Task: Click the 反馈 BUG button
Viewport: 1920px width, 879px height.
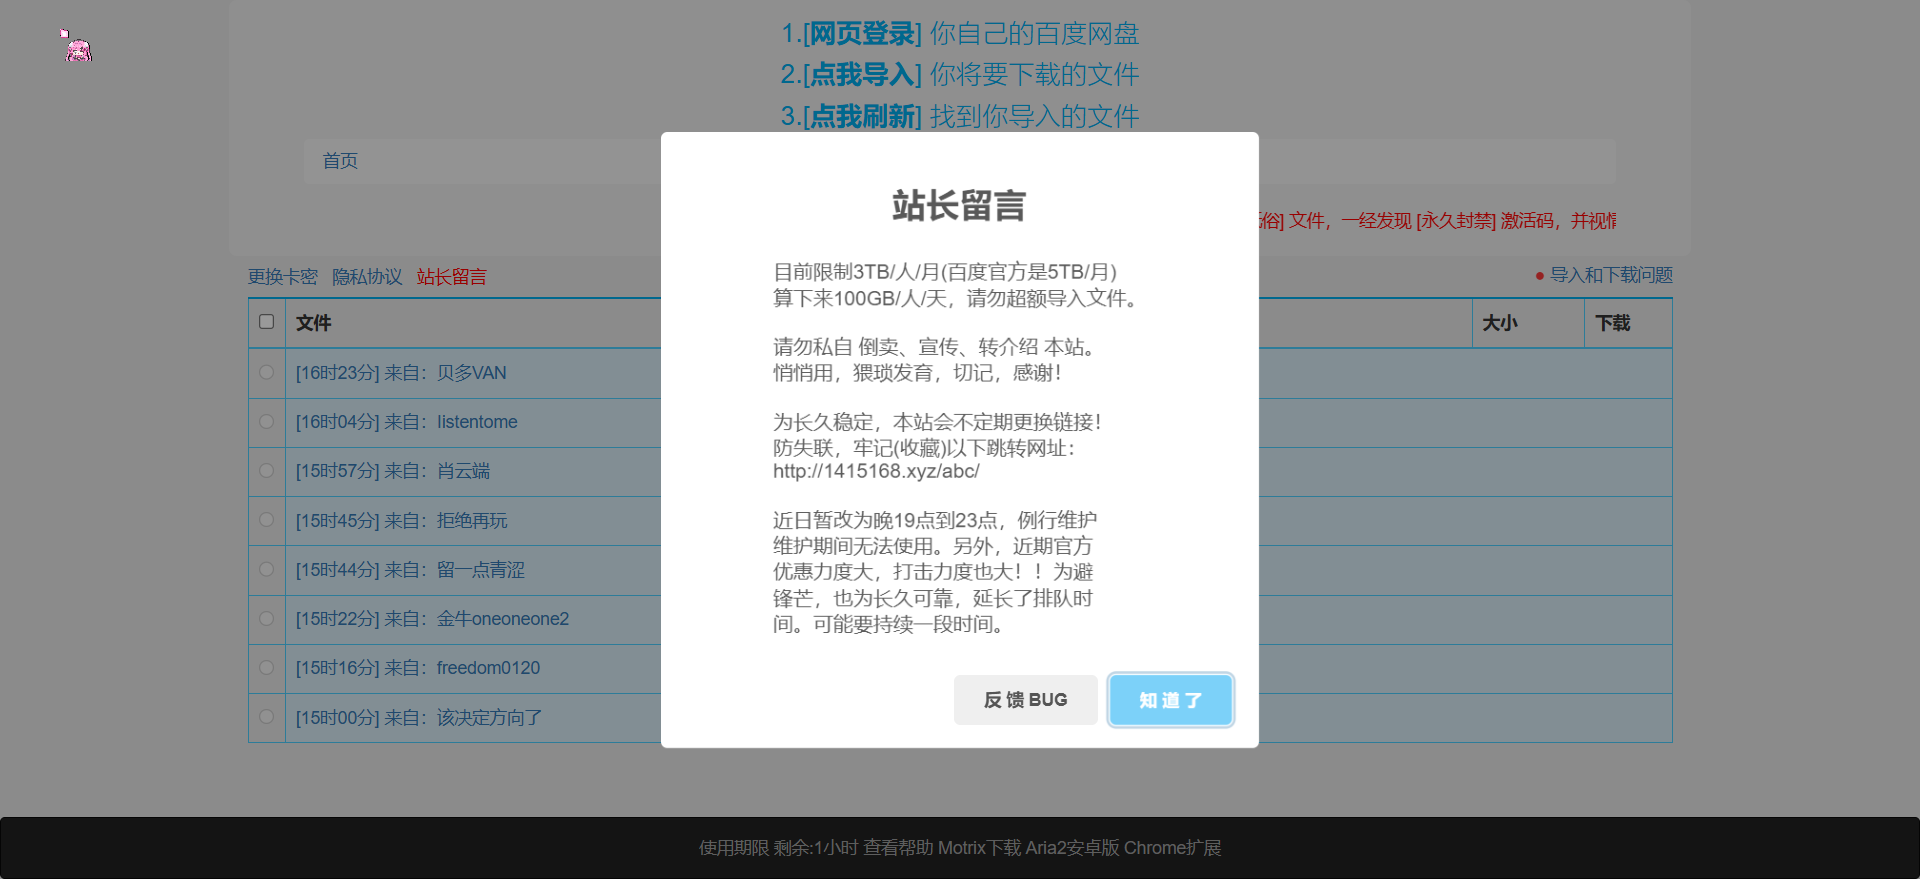Action: 1025,700
